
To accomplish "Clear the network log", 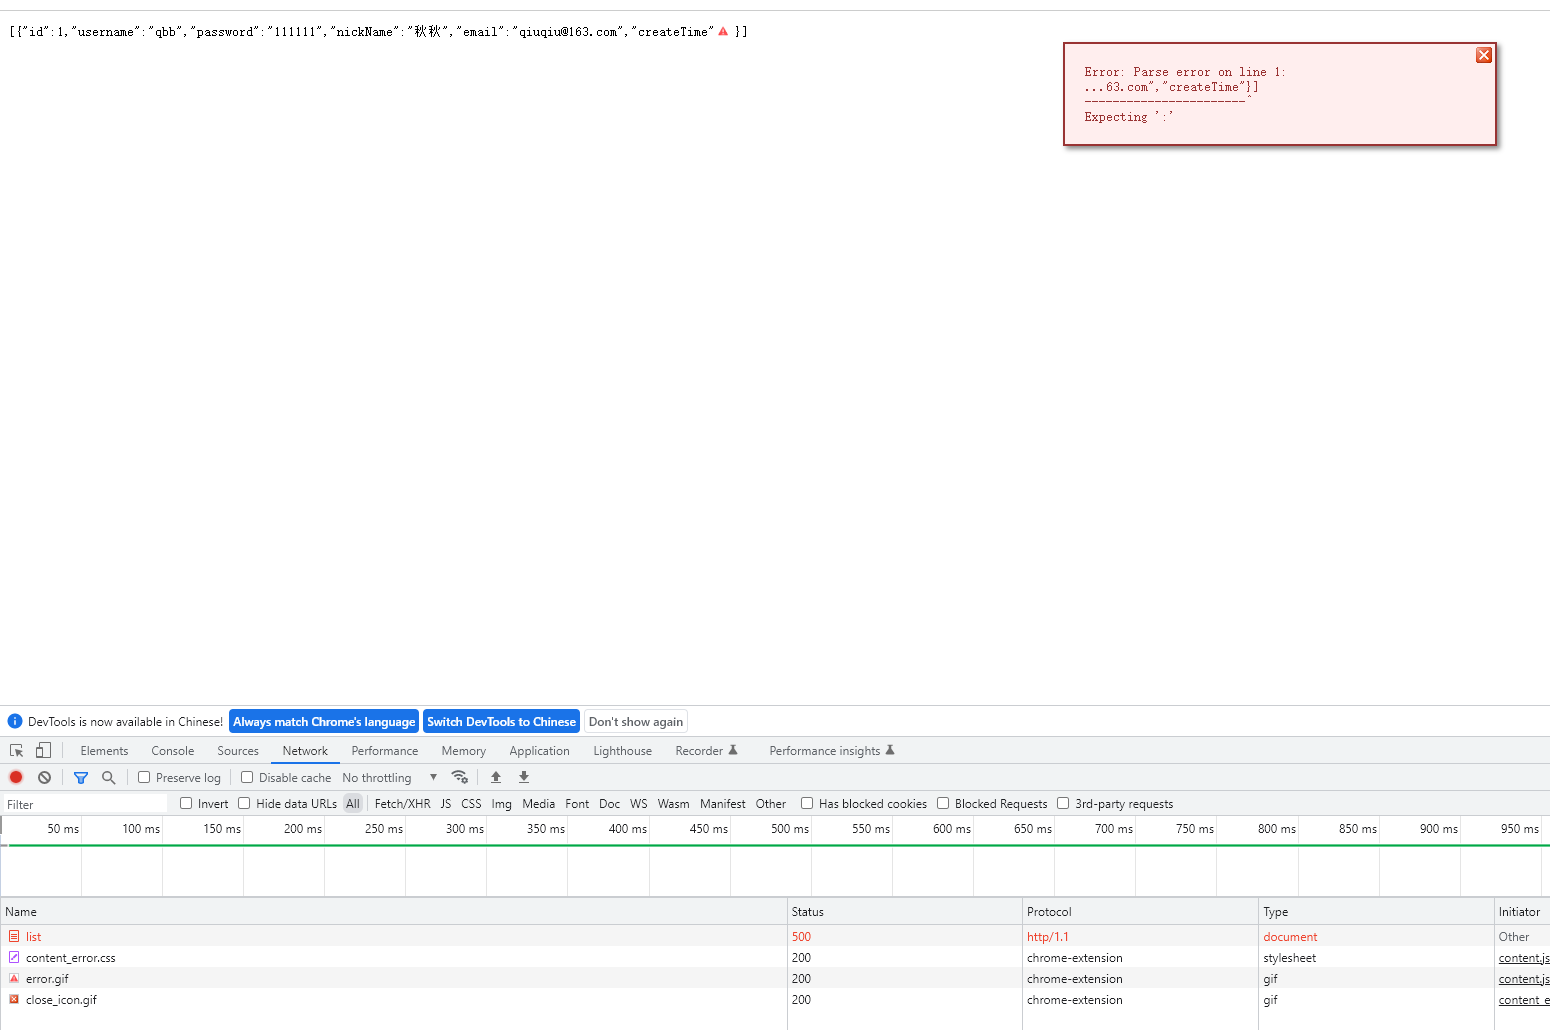I will [44, 777].
